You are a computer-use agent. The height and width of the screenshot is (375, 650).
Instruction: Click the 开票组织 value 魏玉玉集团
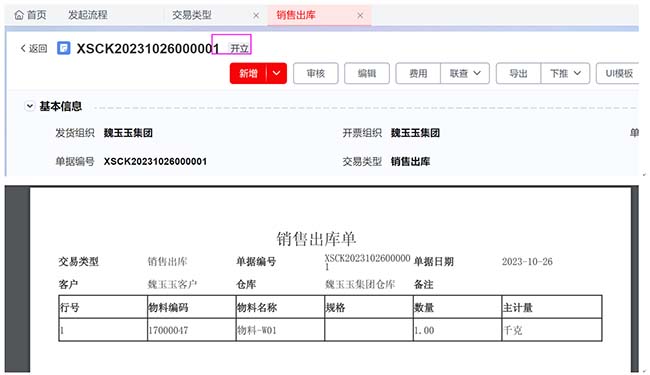coord(415,133)
